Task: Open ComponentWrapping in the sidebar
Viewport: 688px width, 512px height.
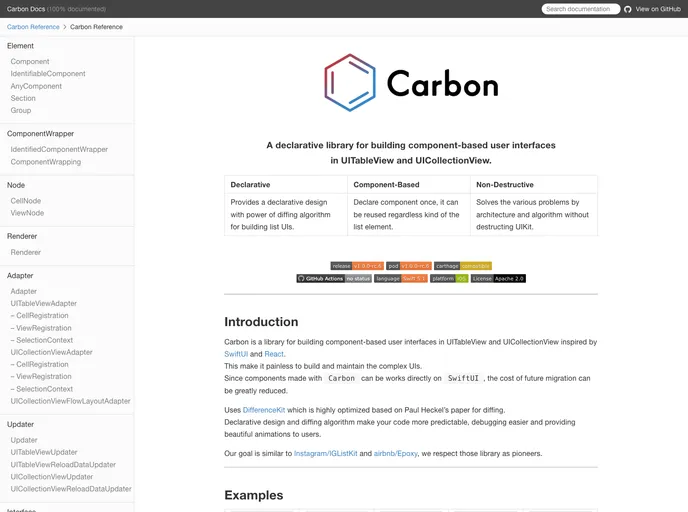Action: pos(46,161)
